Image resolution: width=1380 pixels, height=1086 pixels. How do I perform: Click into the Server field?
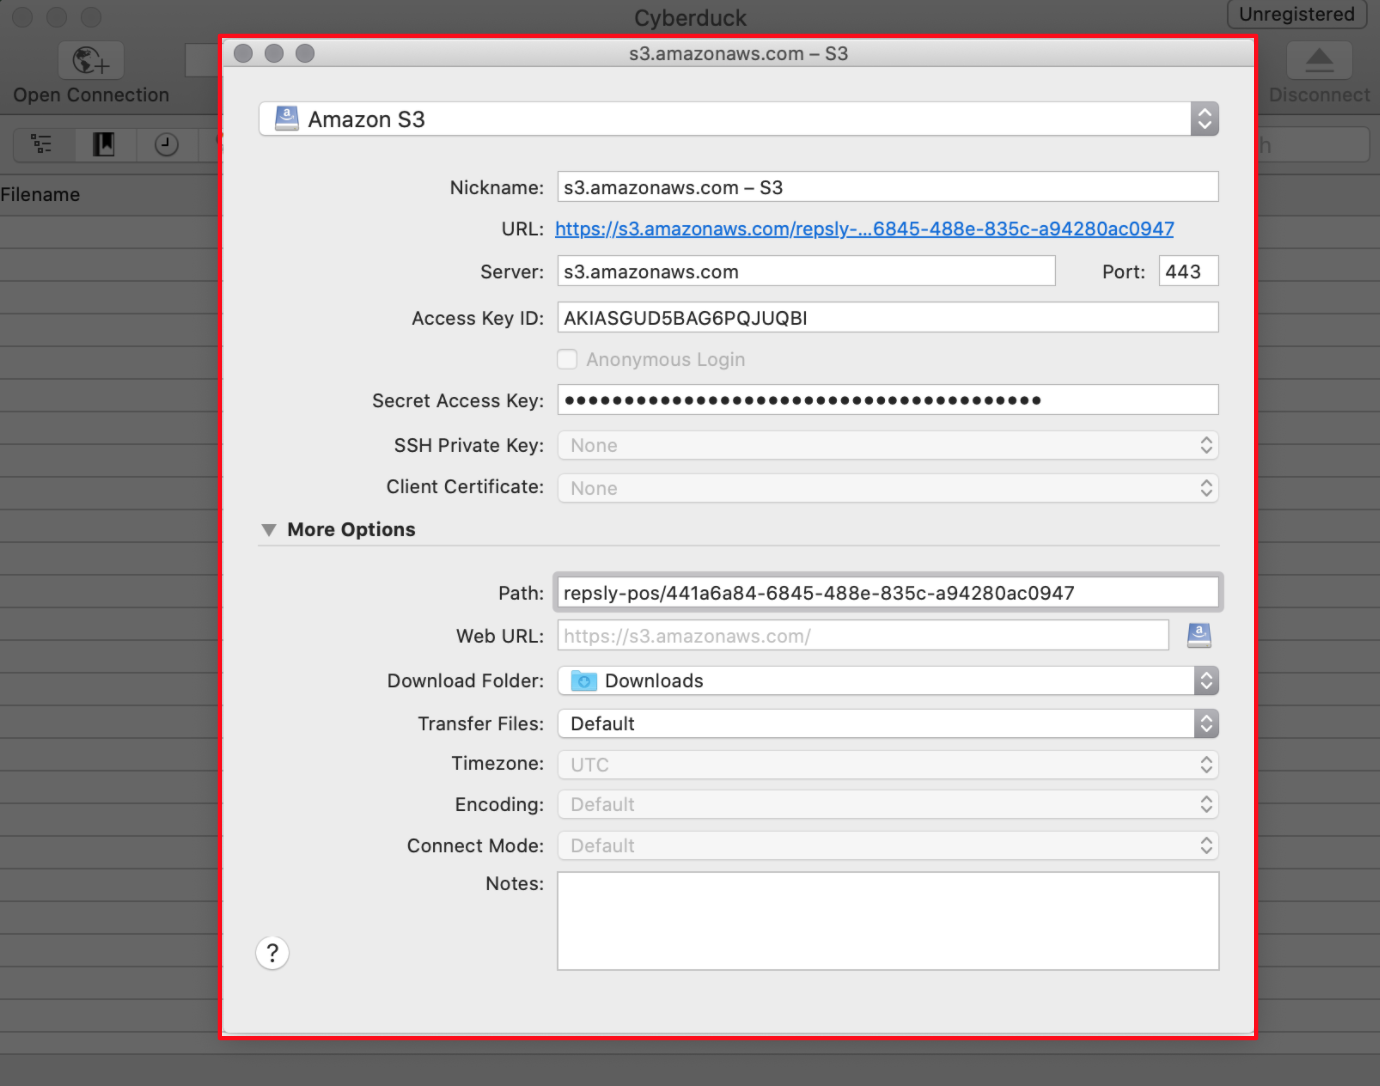click(806, 271)
